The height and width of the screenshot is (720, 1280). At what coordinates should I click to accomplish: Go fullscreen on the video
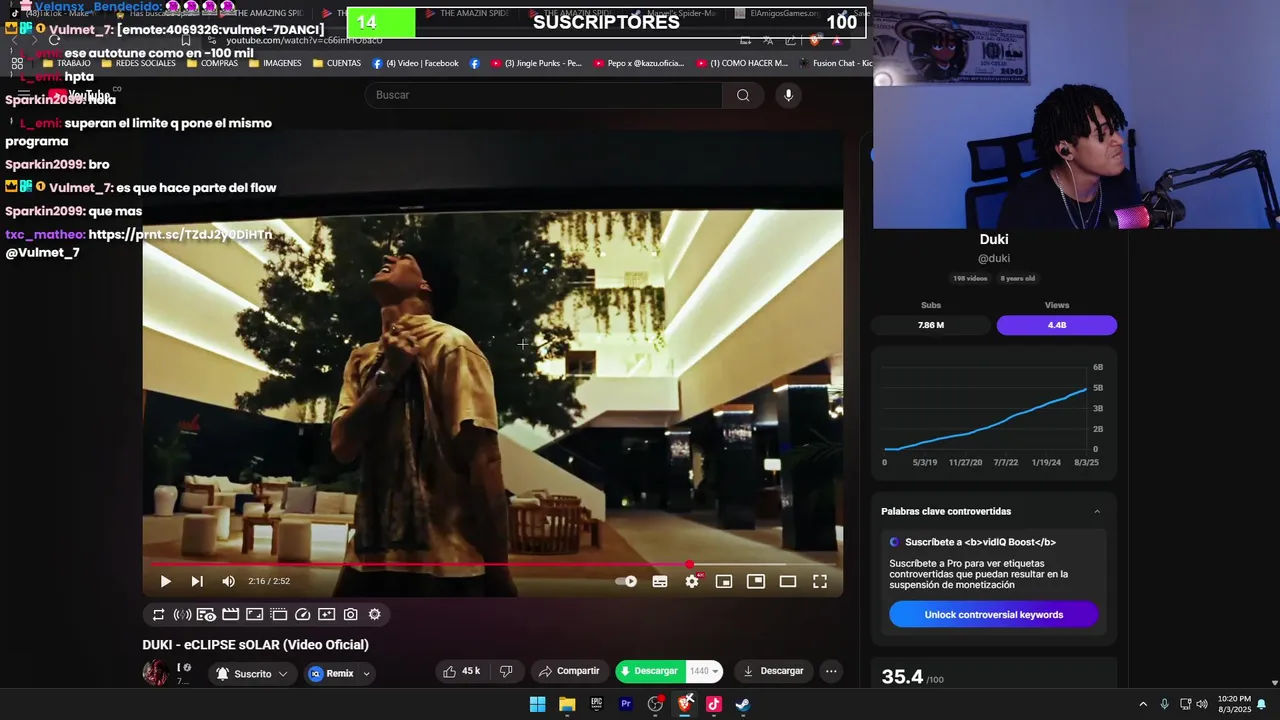[x=820, y=581]
